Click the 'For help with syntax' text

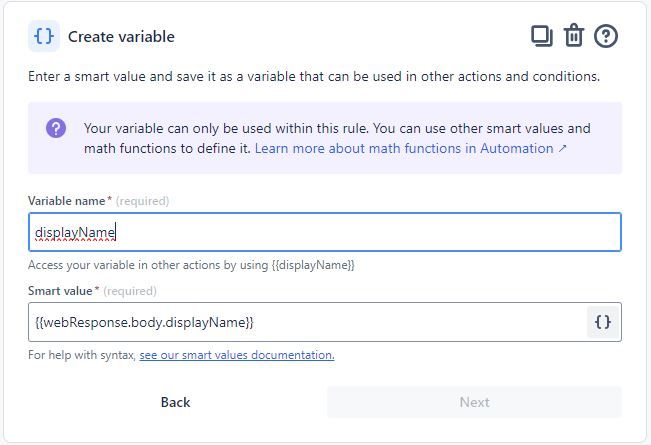(82, 355)
